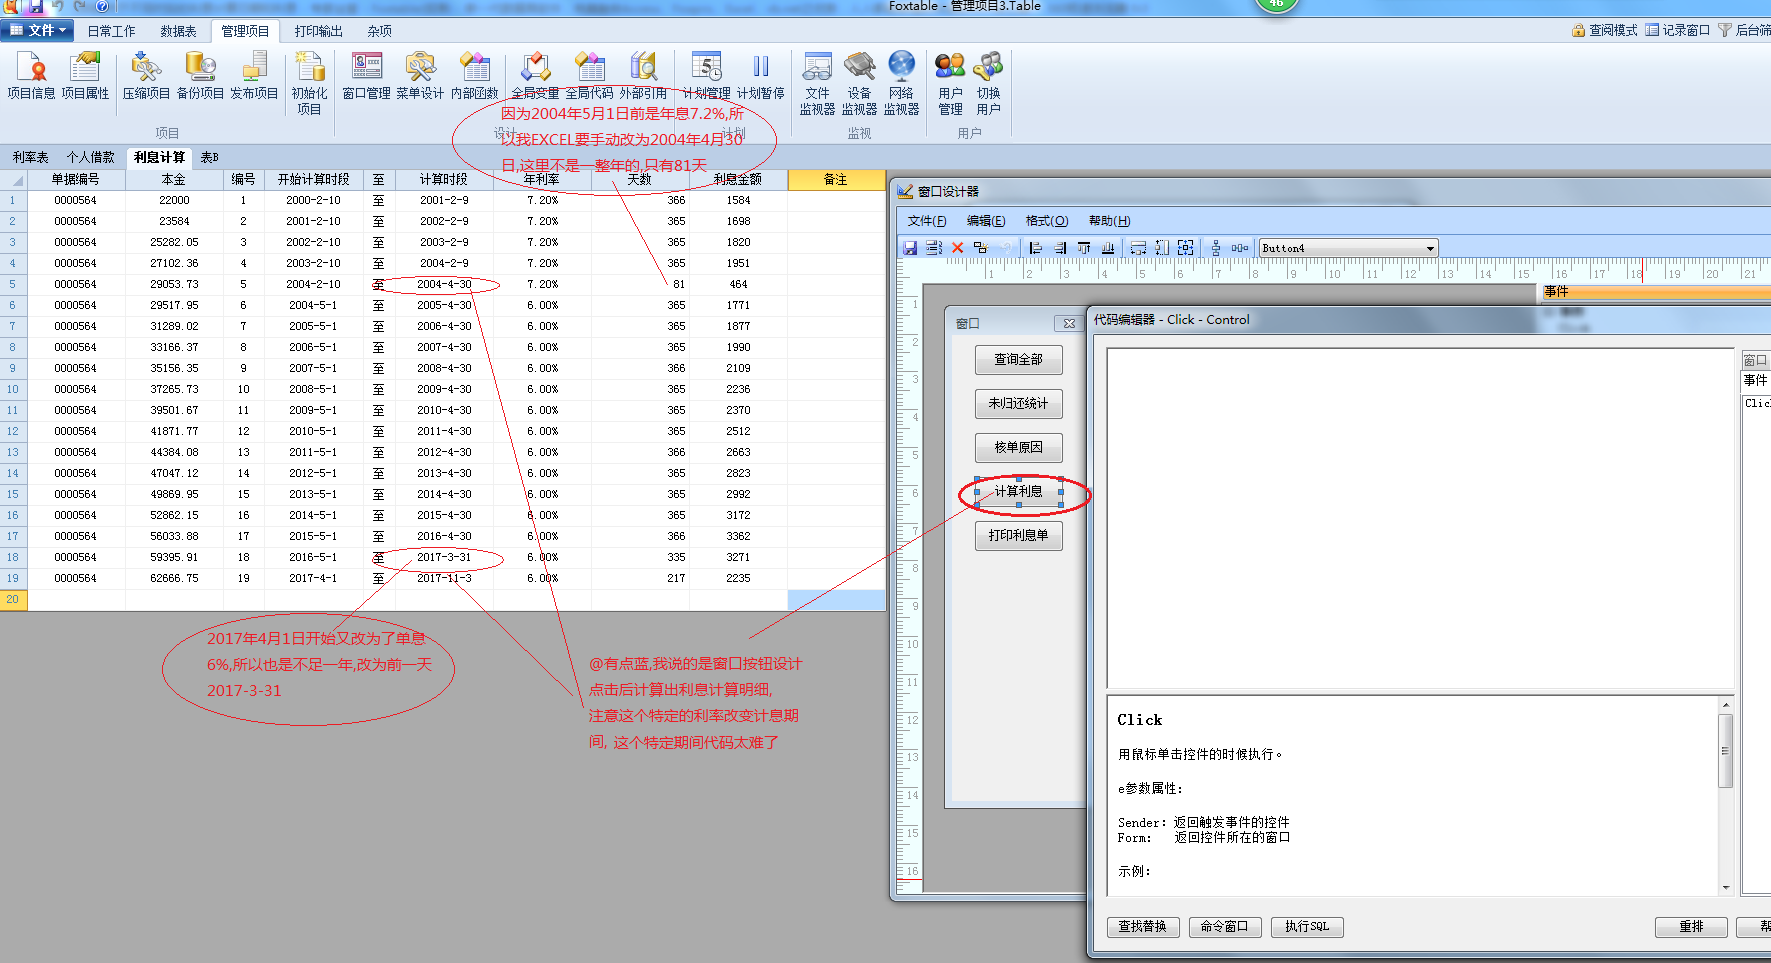Screen dimensions: 1771x963
Task: Click the 备份项目 backup icon
Action: tap(200, 76)
